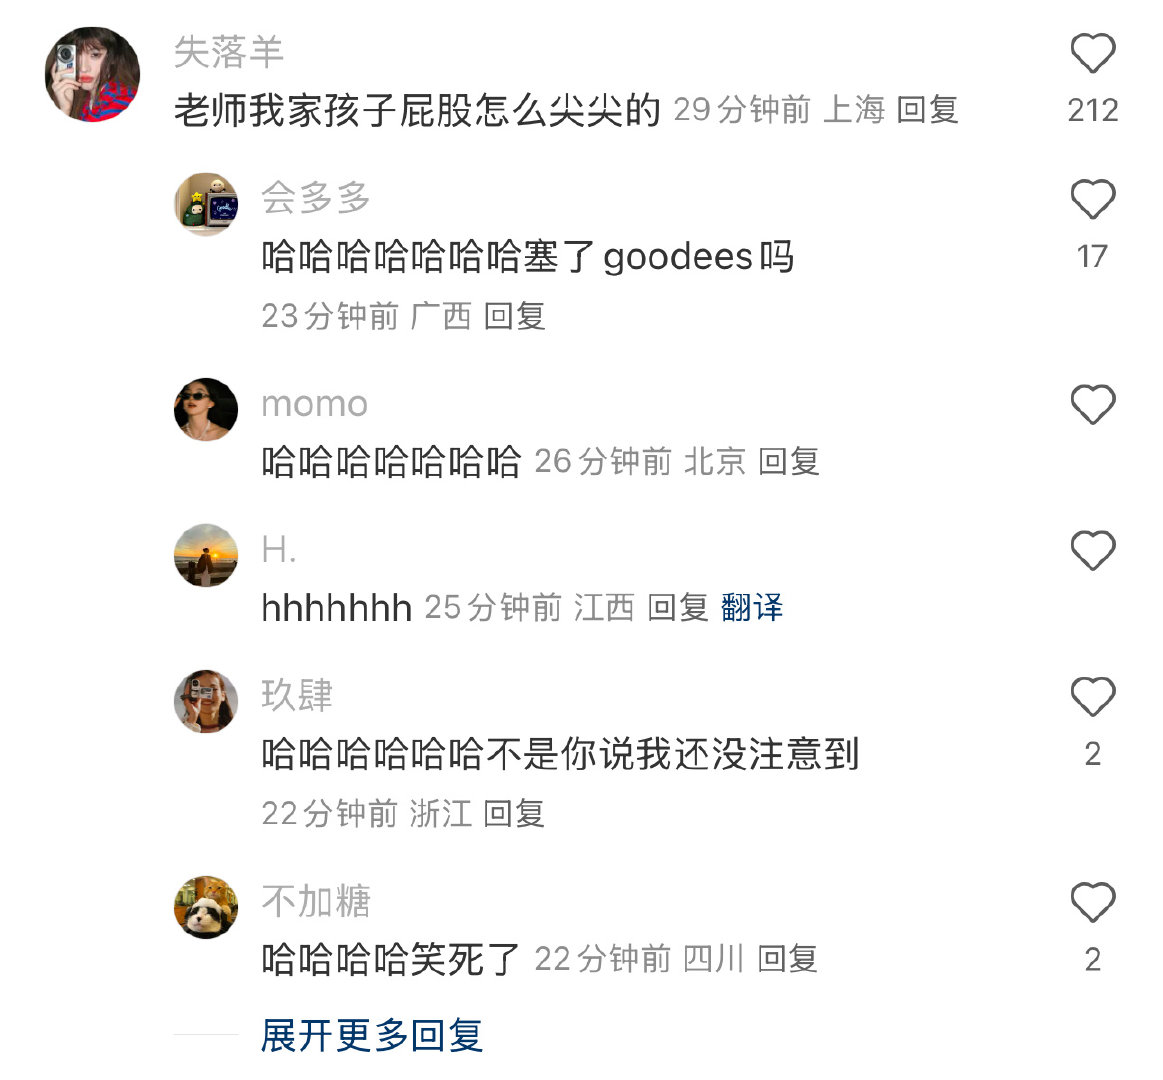View momo's avatar with sunglasses
This screenshot has width=1163, height=1080.
coord(205,409)
